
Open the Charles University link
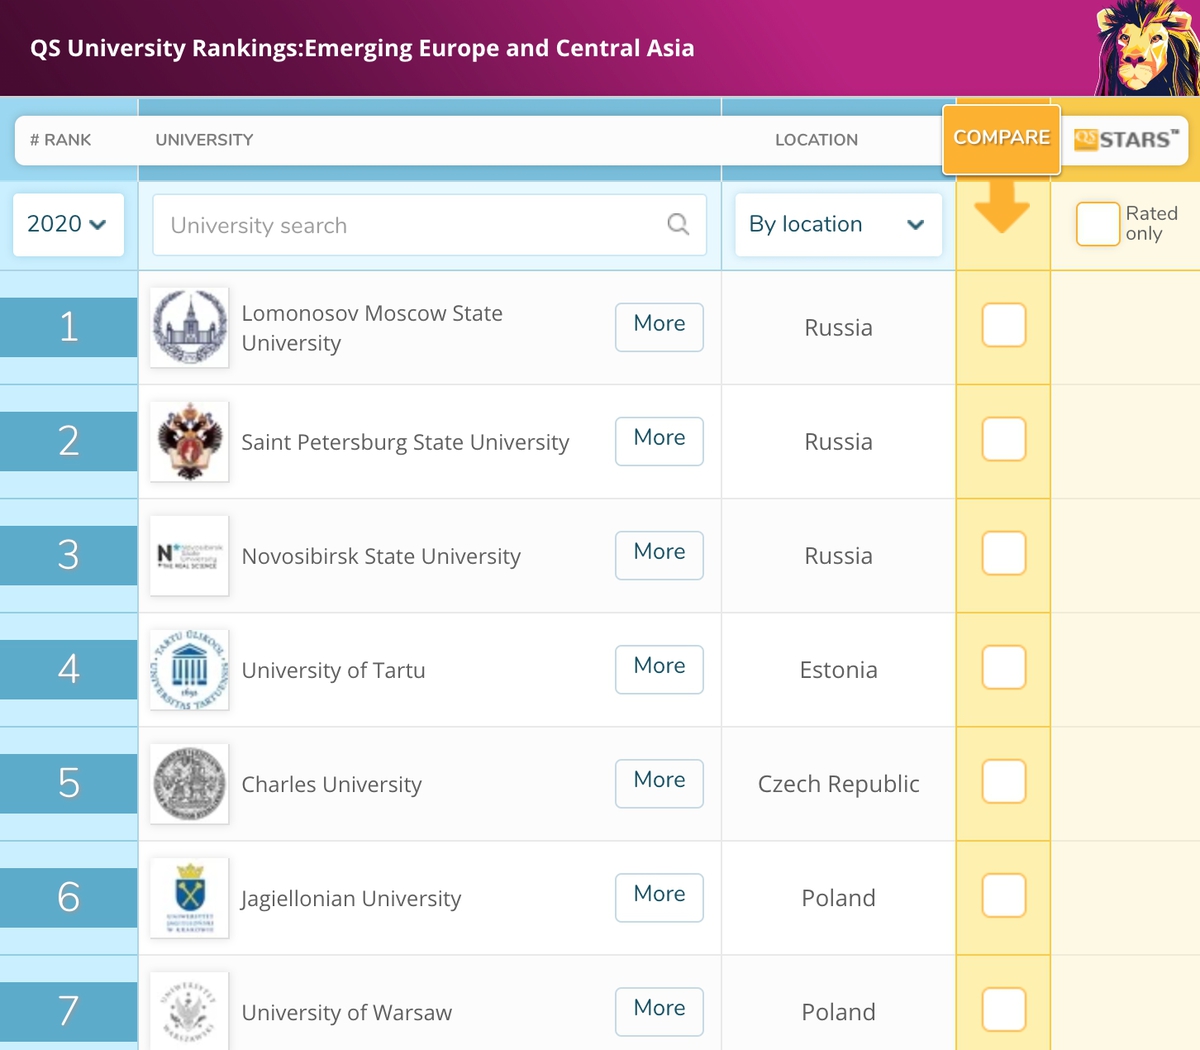pos(331,784)
